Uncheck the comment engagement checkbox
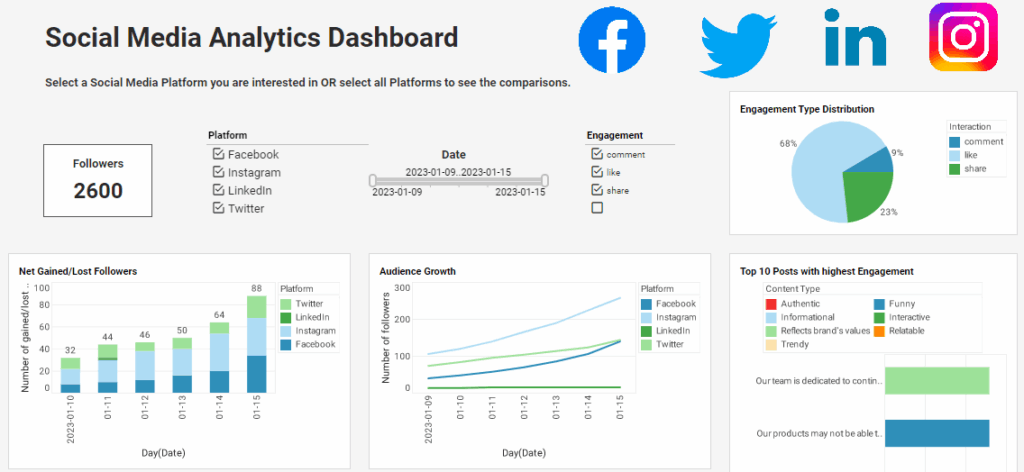 pos(597,155)
